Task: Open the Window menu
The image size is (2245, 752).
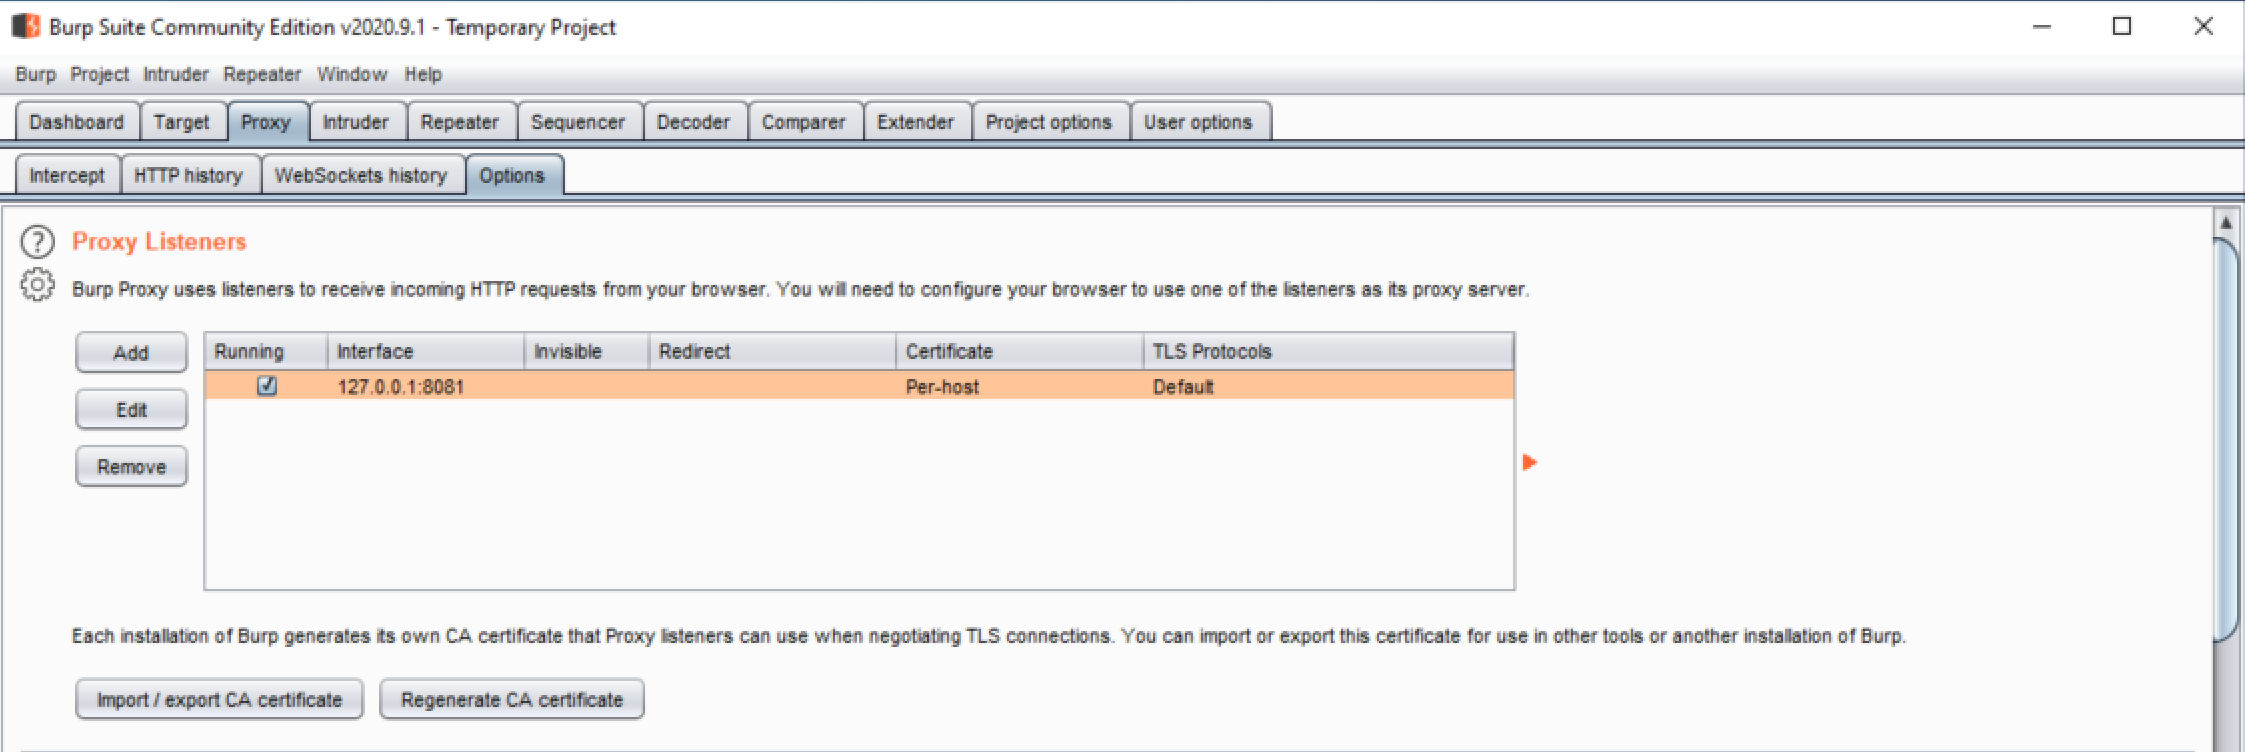Action: click(352, 74)
